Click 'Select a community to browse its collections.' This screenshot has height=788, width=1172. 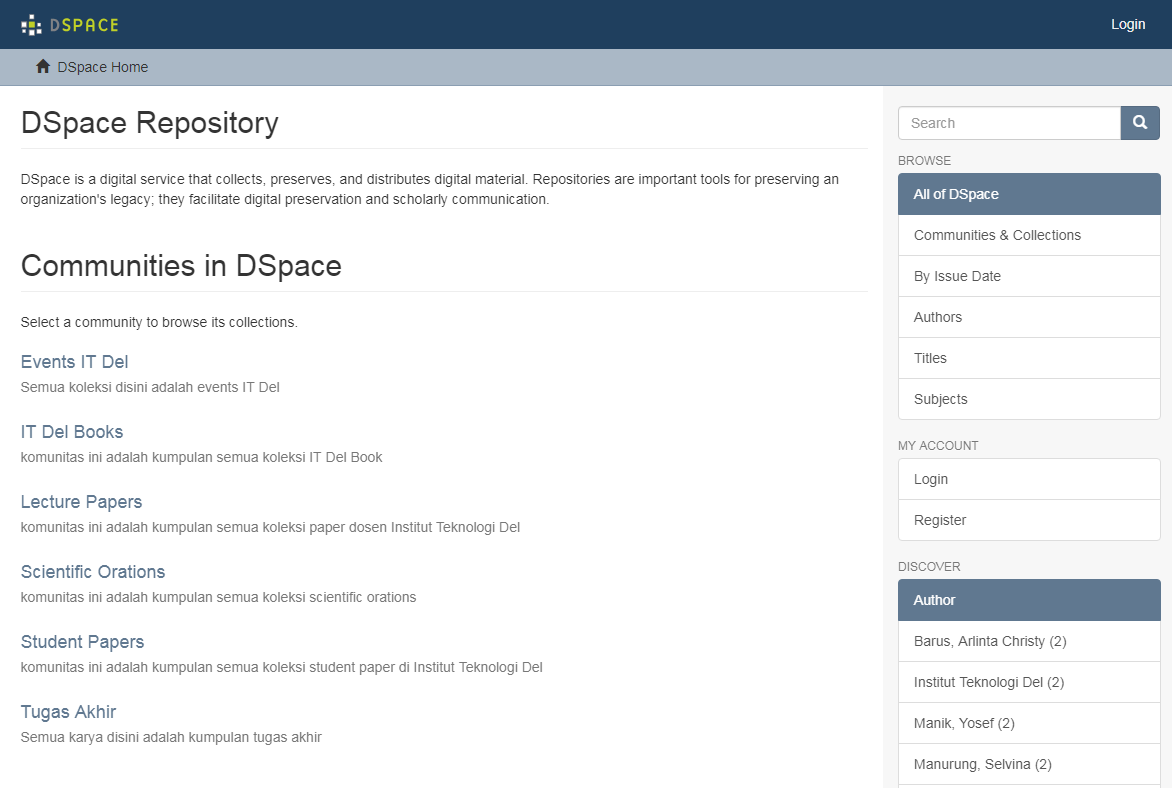(x=158, y=322)
